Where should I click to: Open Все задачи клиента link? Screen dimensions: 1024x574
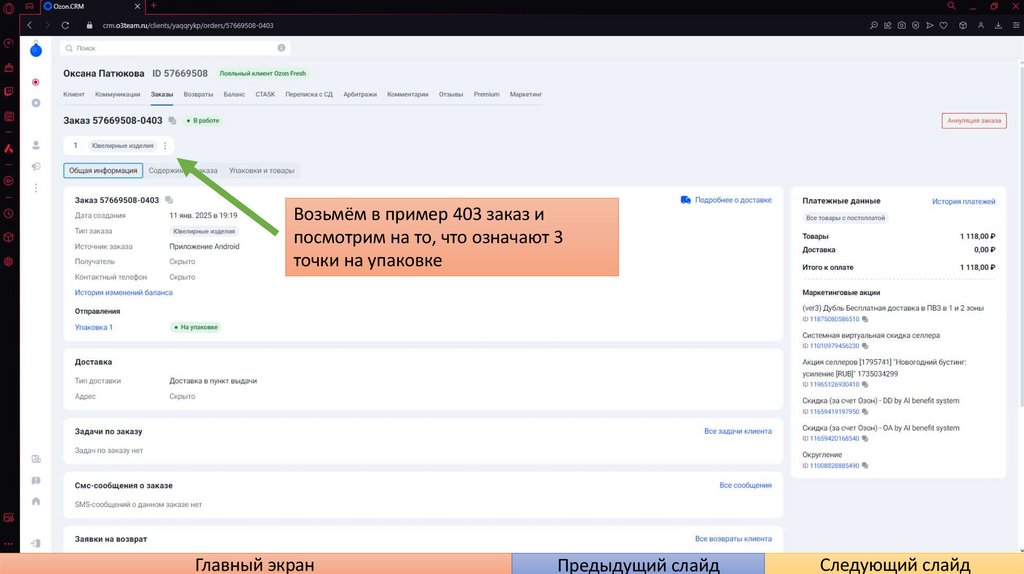pyautogui.click(x=738, y=431)
